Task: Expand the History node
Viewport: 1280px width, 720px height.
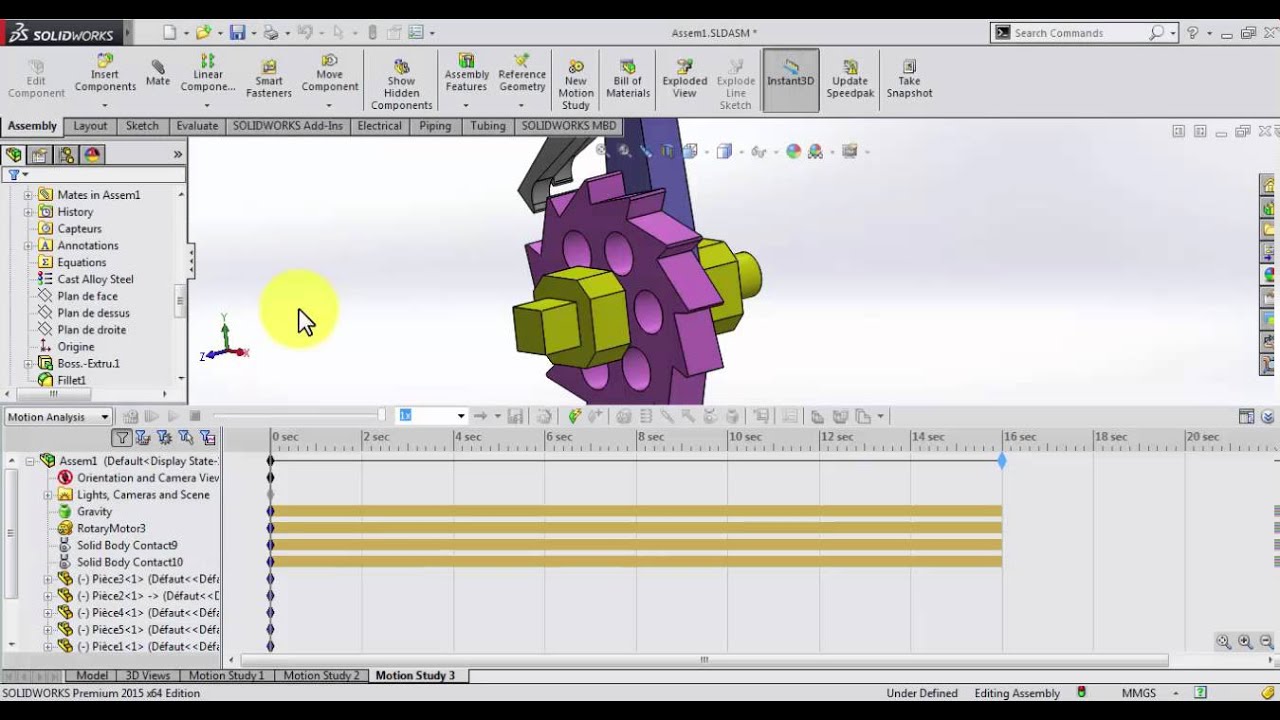Action: [x=28, y=212]
